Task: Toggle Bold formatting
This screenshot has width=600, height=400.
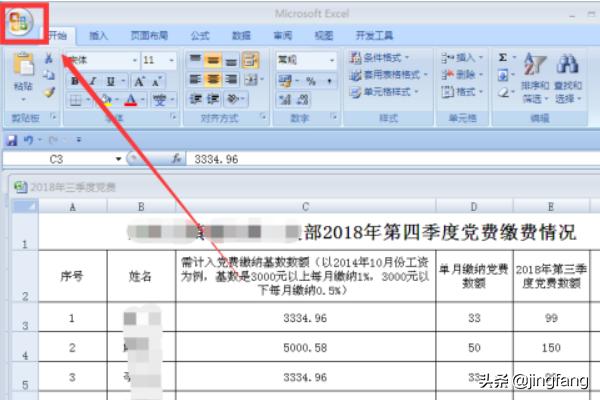Action: [76, 81]
